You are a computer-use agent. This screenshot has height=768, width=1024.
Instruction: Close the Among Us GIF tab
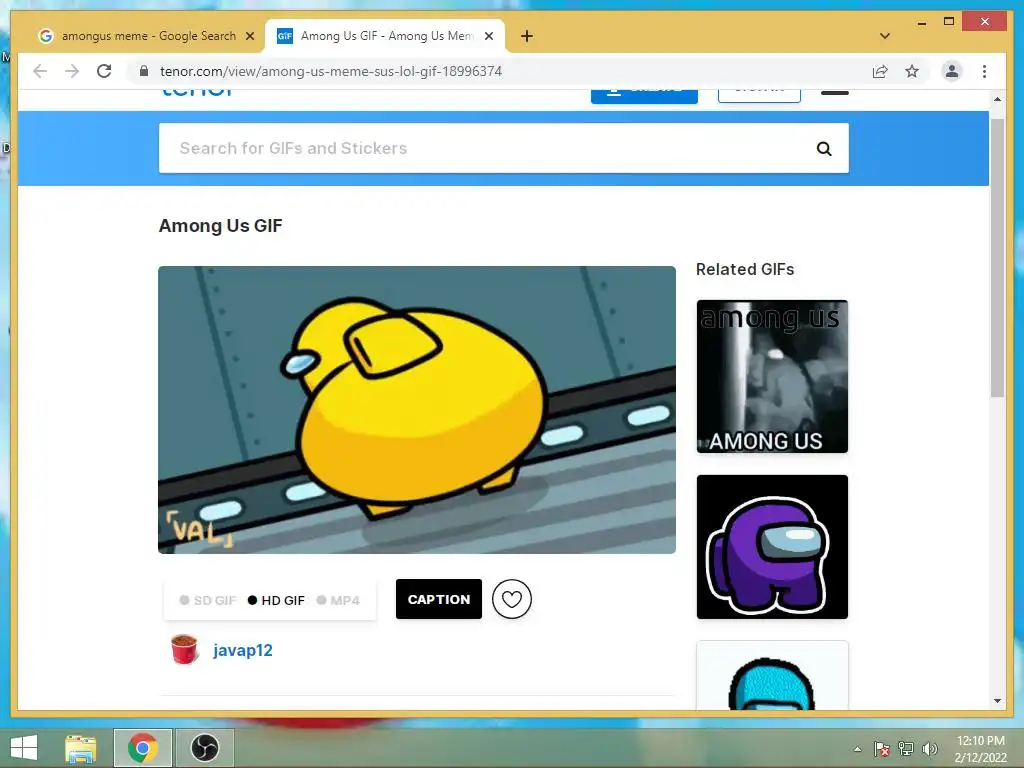pos(488,36)
